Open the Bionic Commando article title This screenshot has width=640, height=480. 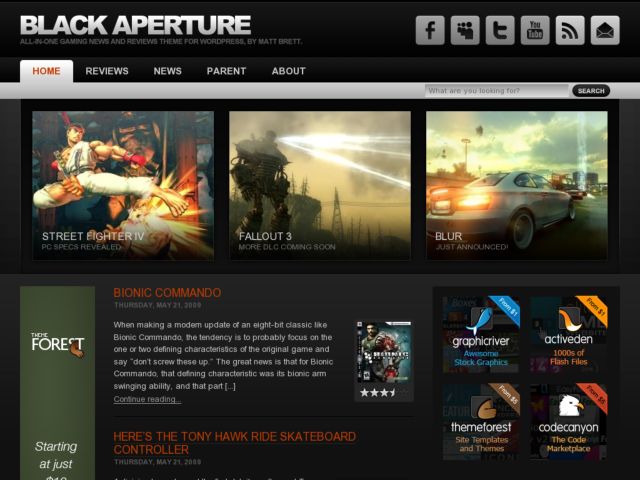167,293
